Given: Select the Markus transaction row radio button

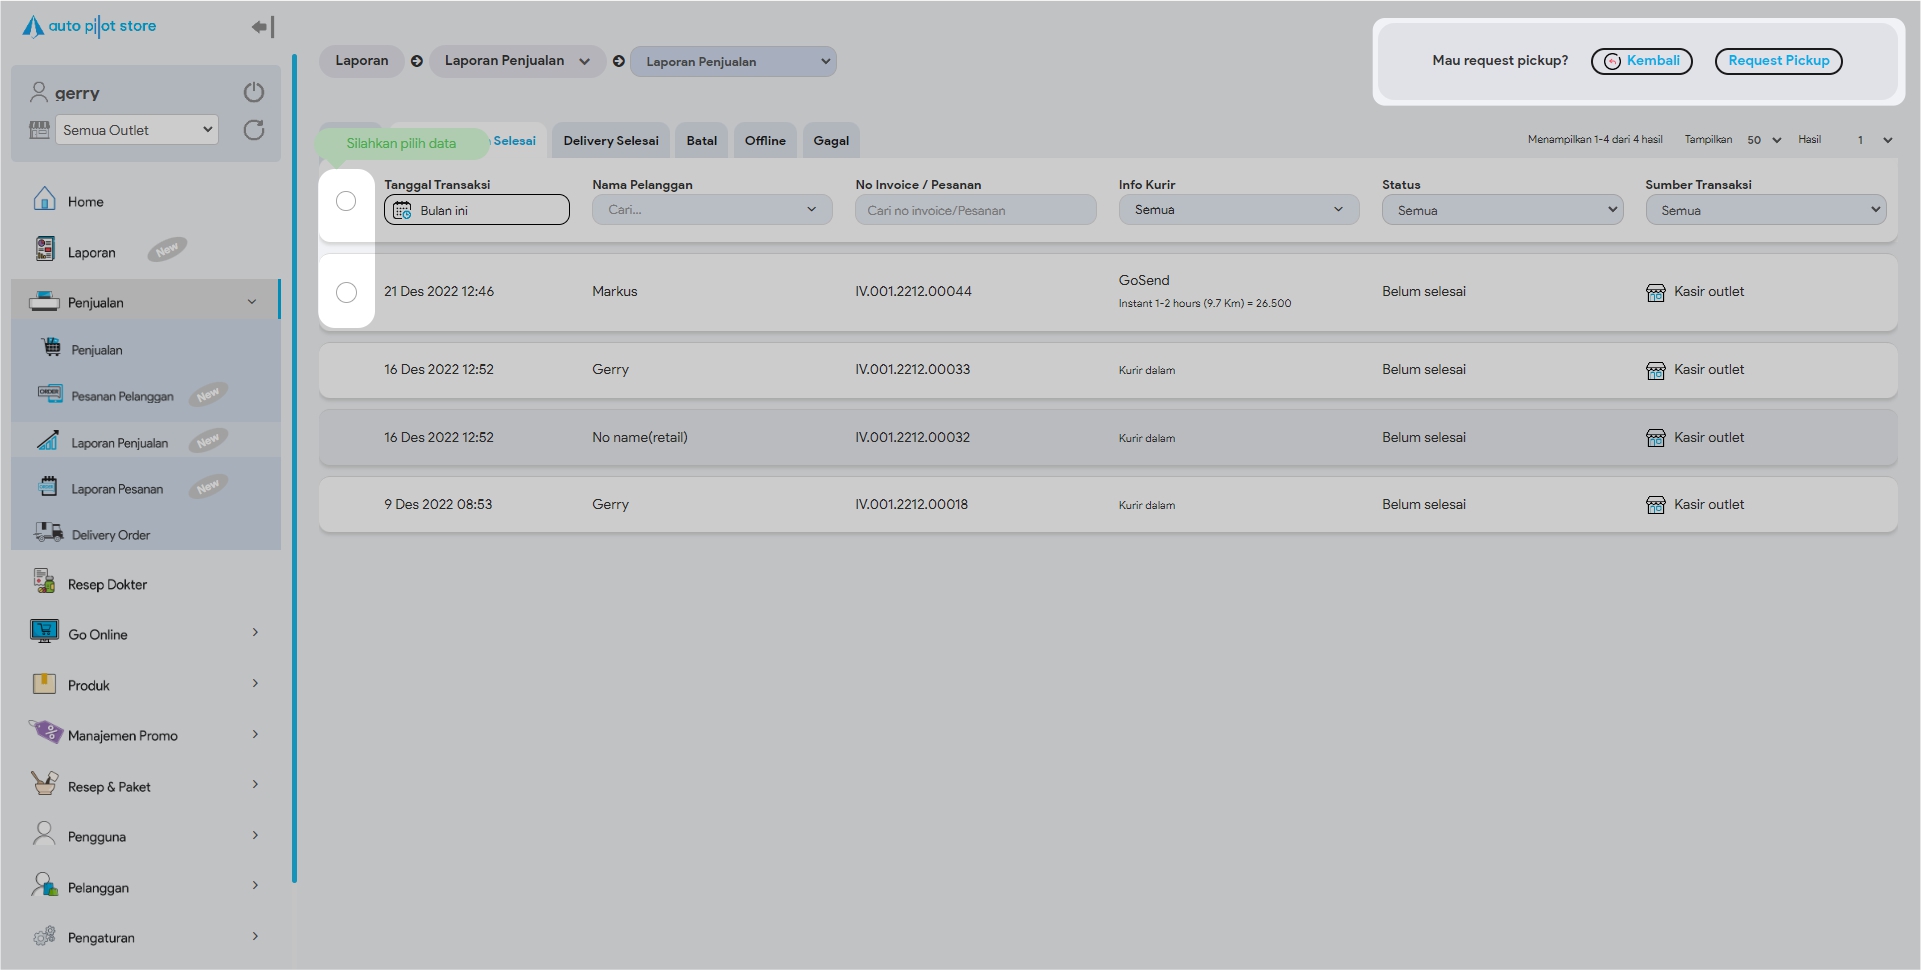Looking at the screenshot, I should 346,292.
